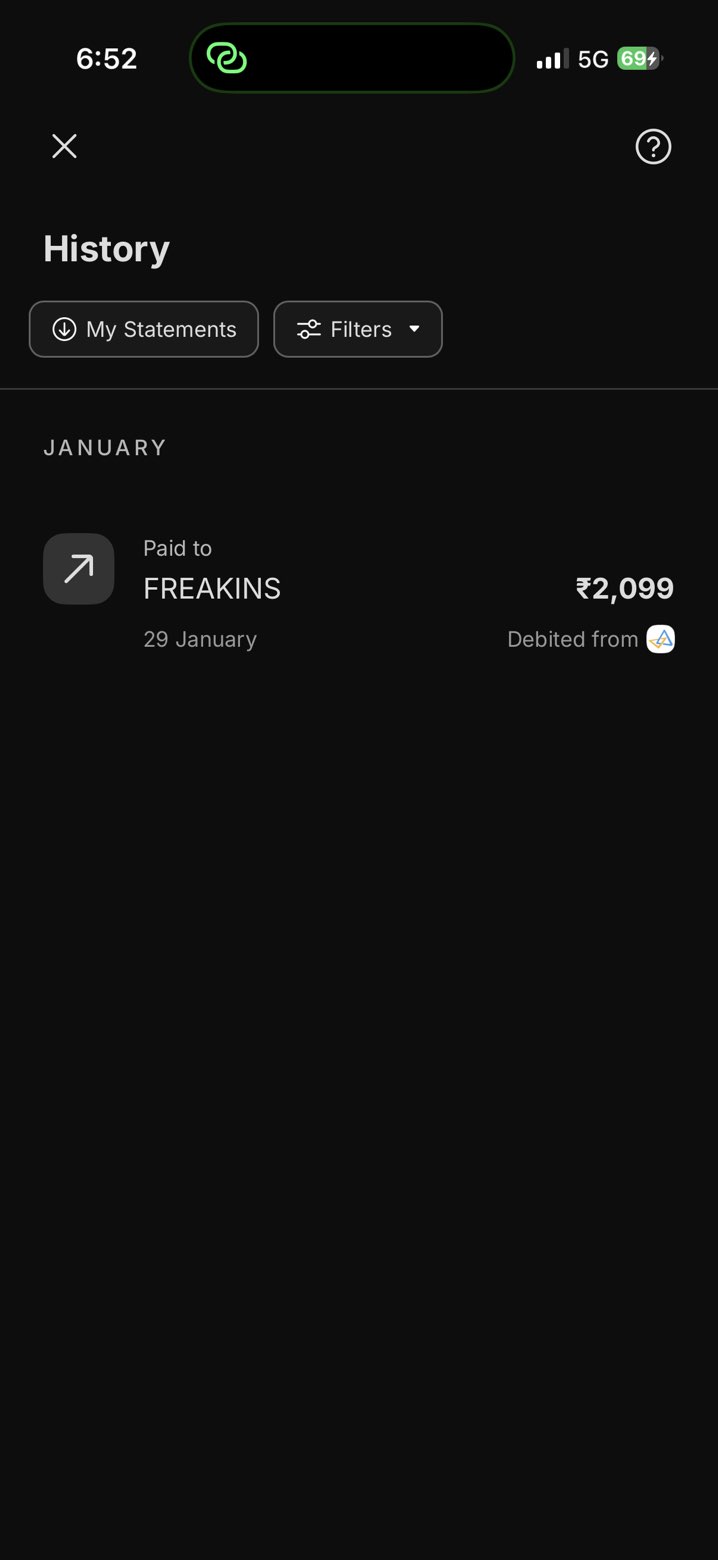Tap the History page title
The image size is (718, 1560).
106,249
